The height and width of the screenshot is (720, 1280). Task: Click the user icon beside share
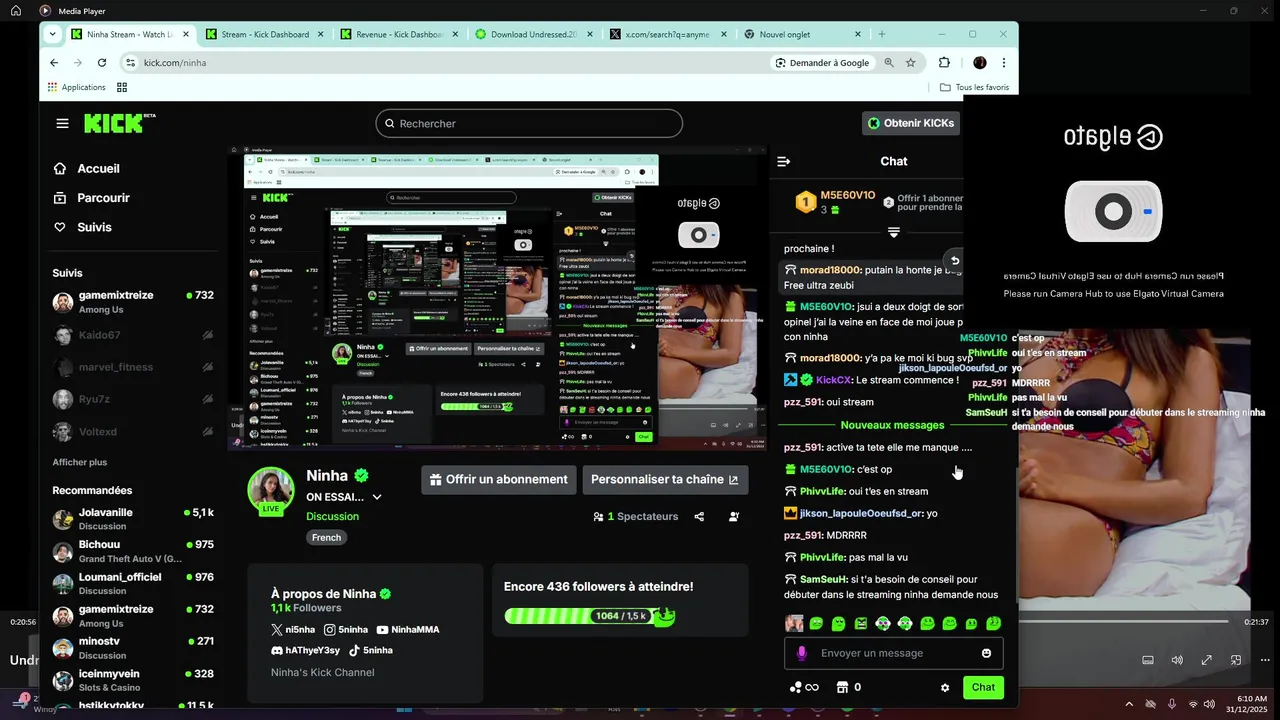click(x=734, y=517)
